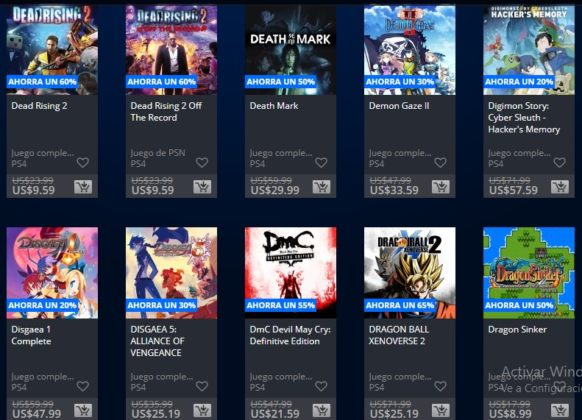The image size is (582, 420).
Task: Add DmC Devil May Cry to cart
Action: coord(321,410)
